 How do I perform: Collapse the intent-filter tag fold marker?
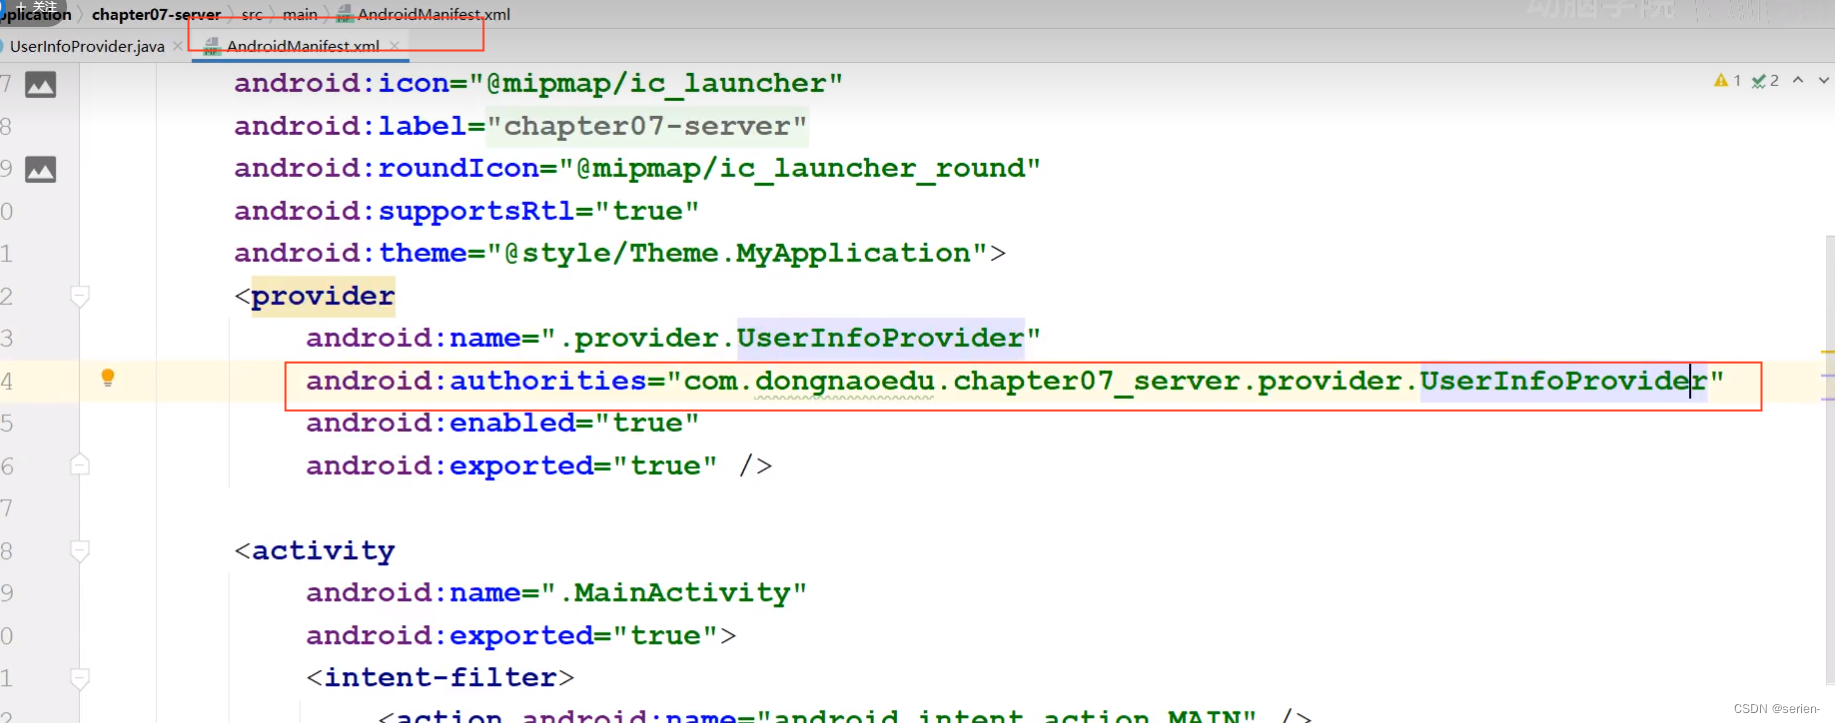click(x=80, y=678)
